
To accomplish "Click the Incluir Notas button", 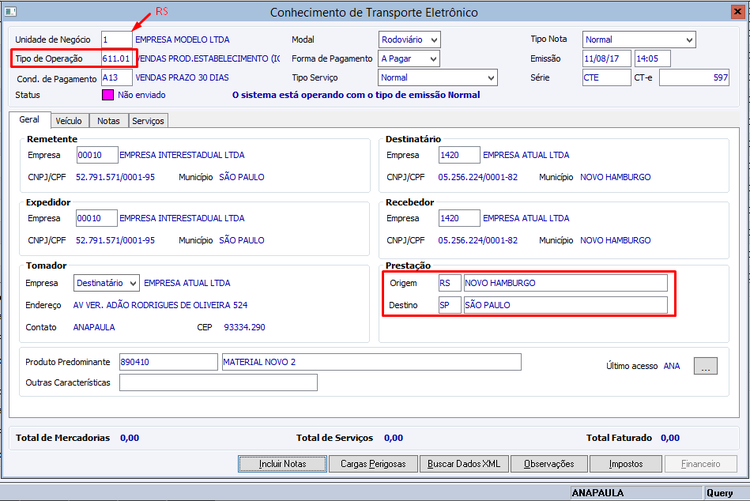I will coord(283,464).
